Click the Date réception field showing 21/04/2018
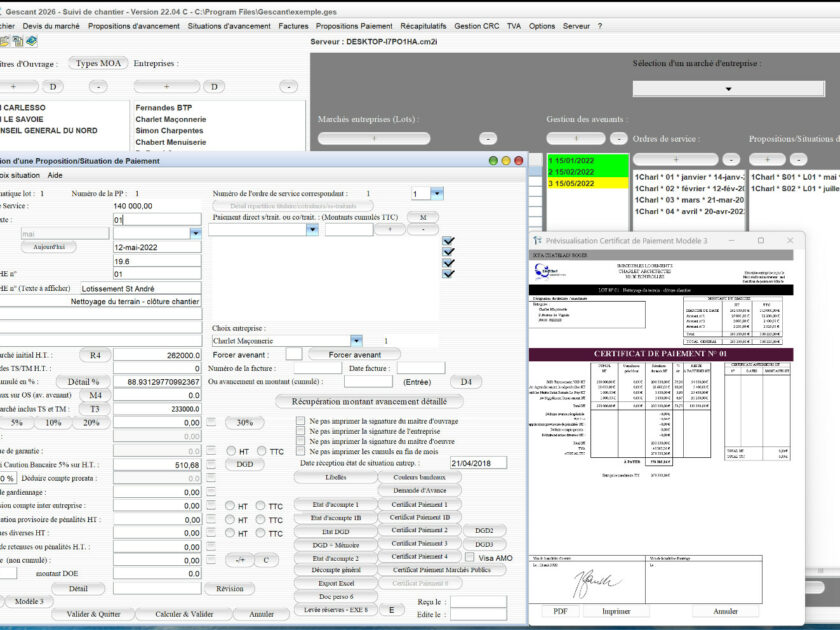 pyautogui.click(x=478, y=463)
